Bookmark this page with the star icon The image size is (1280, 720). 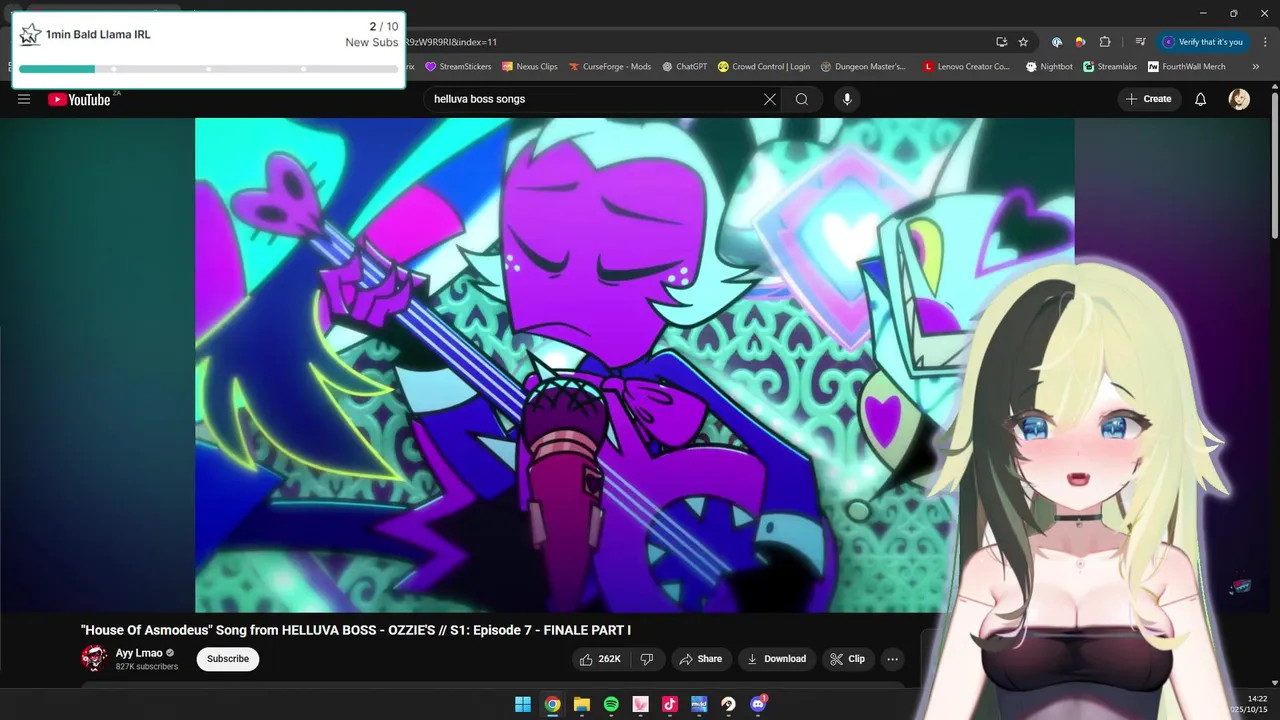coord(1023,42)
